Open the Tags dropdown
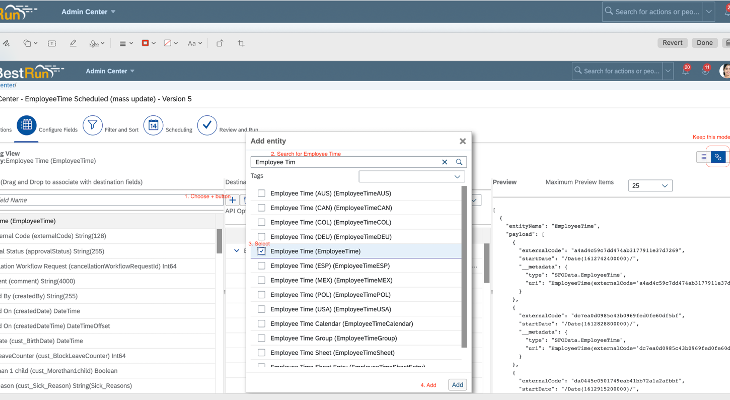This screenshot has height=400, width=730. coord(412,176)
